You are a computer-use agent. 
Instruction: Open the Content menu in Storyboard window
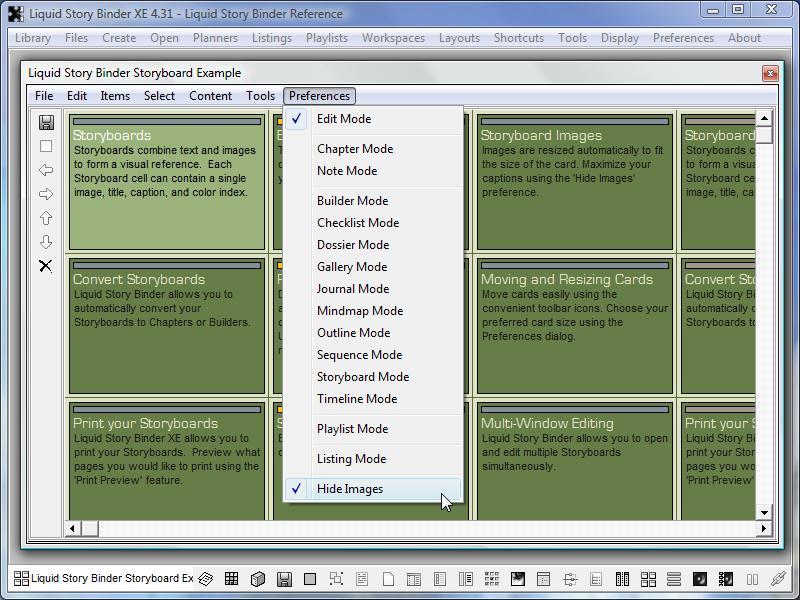click(210, 96)
